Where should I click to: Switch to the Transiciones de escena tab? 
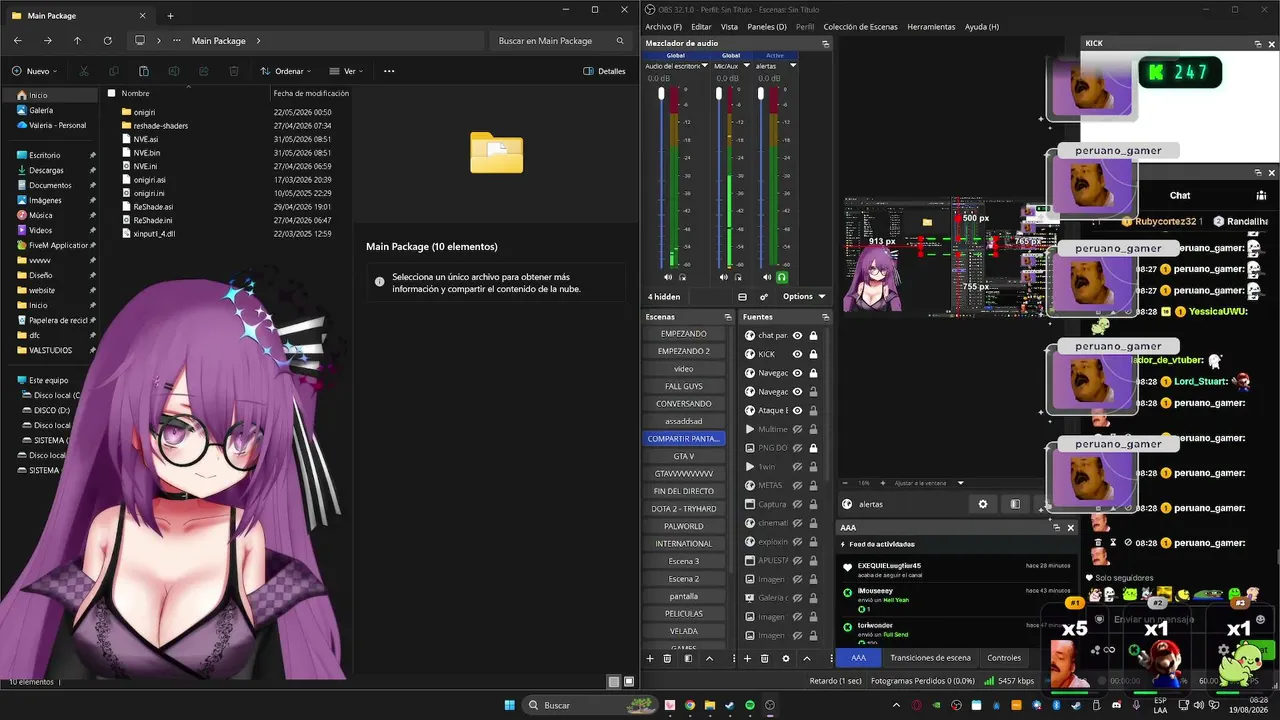pos(930,658)
